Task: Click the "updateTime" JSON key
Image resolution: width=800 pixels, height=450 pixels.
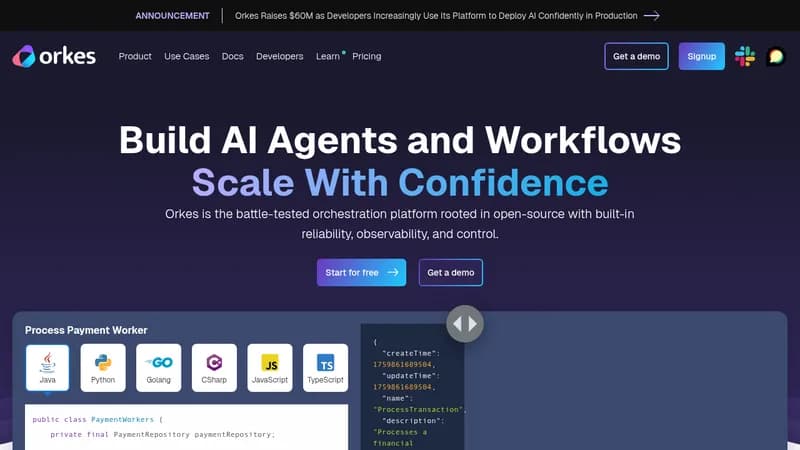Action: pyautogui.click(x=411, y=376)
